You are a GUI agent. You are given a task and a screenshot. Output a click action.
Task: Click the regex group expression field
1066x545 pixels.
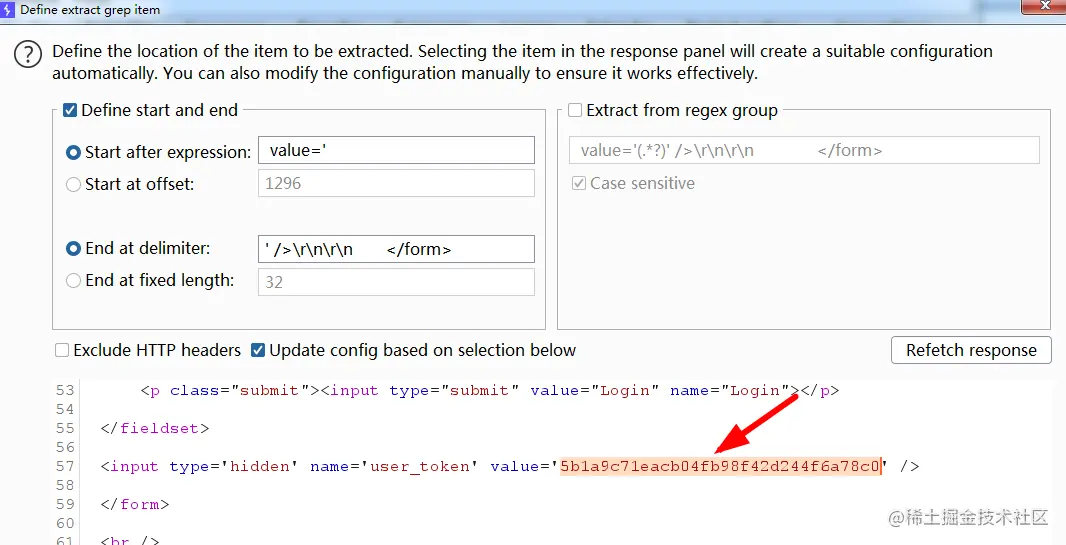click(x=804, y=150)
